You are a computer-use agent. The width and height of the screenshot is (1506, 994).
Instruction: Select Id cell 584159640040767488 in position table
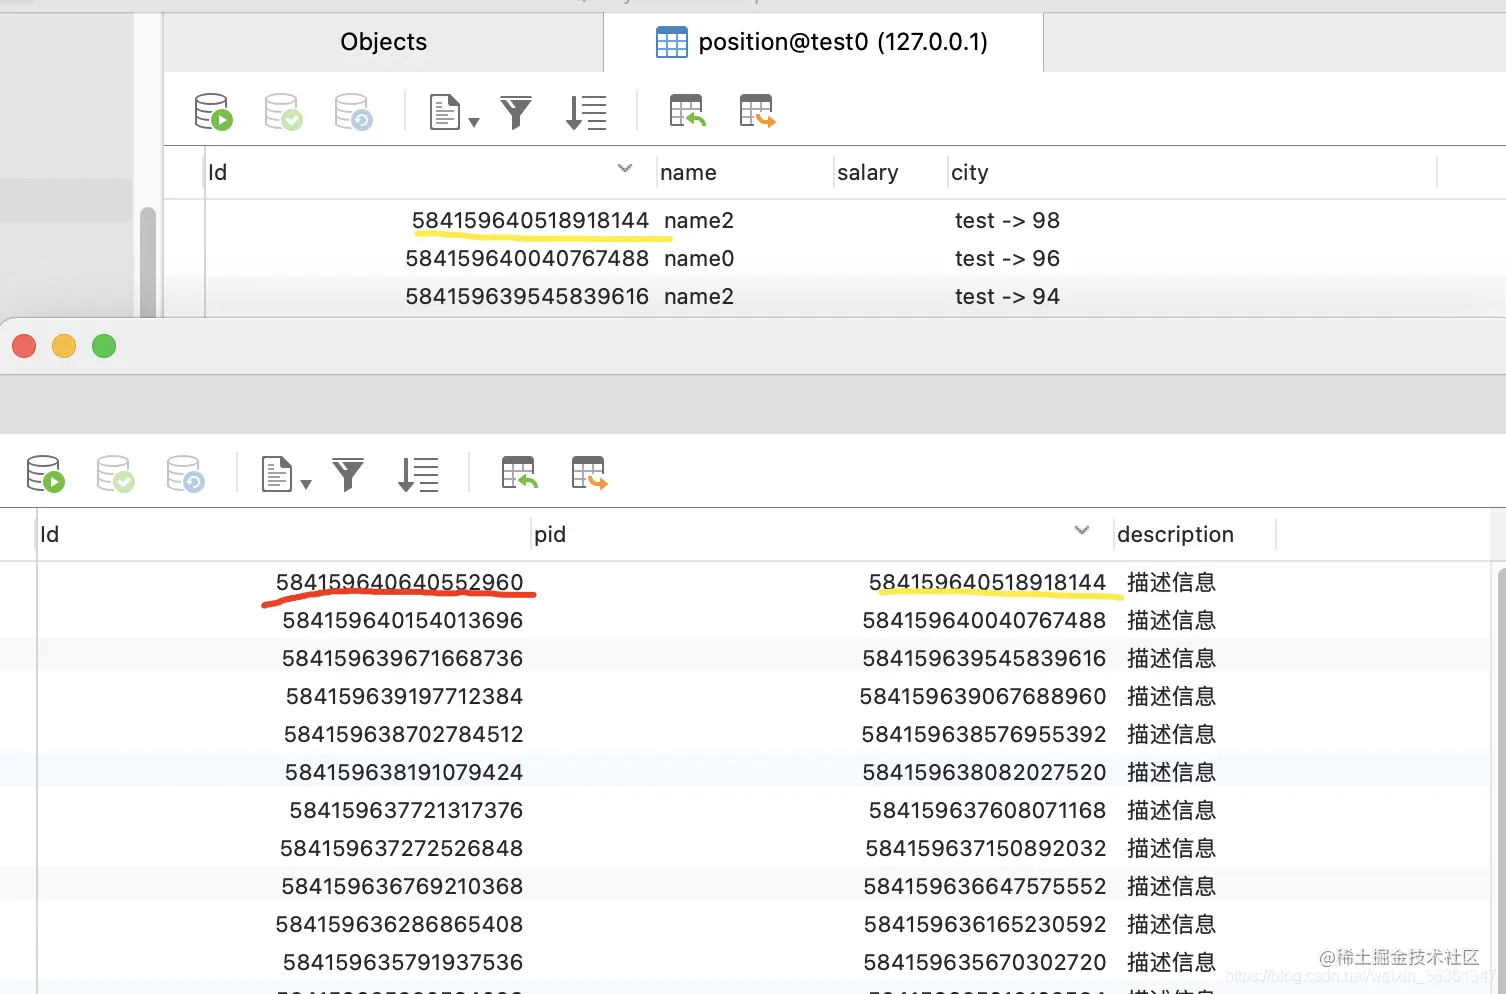click(527, 259)
